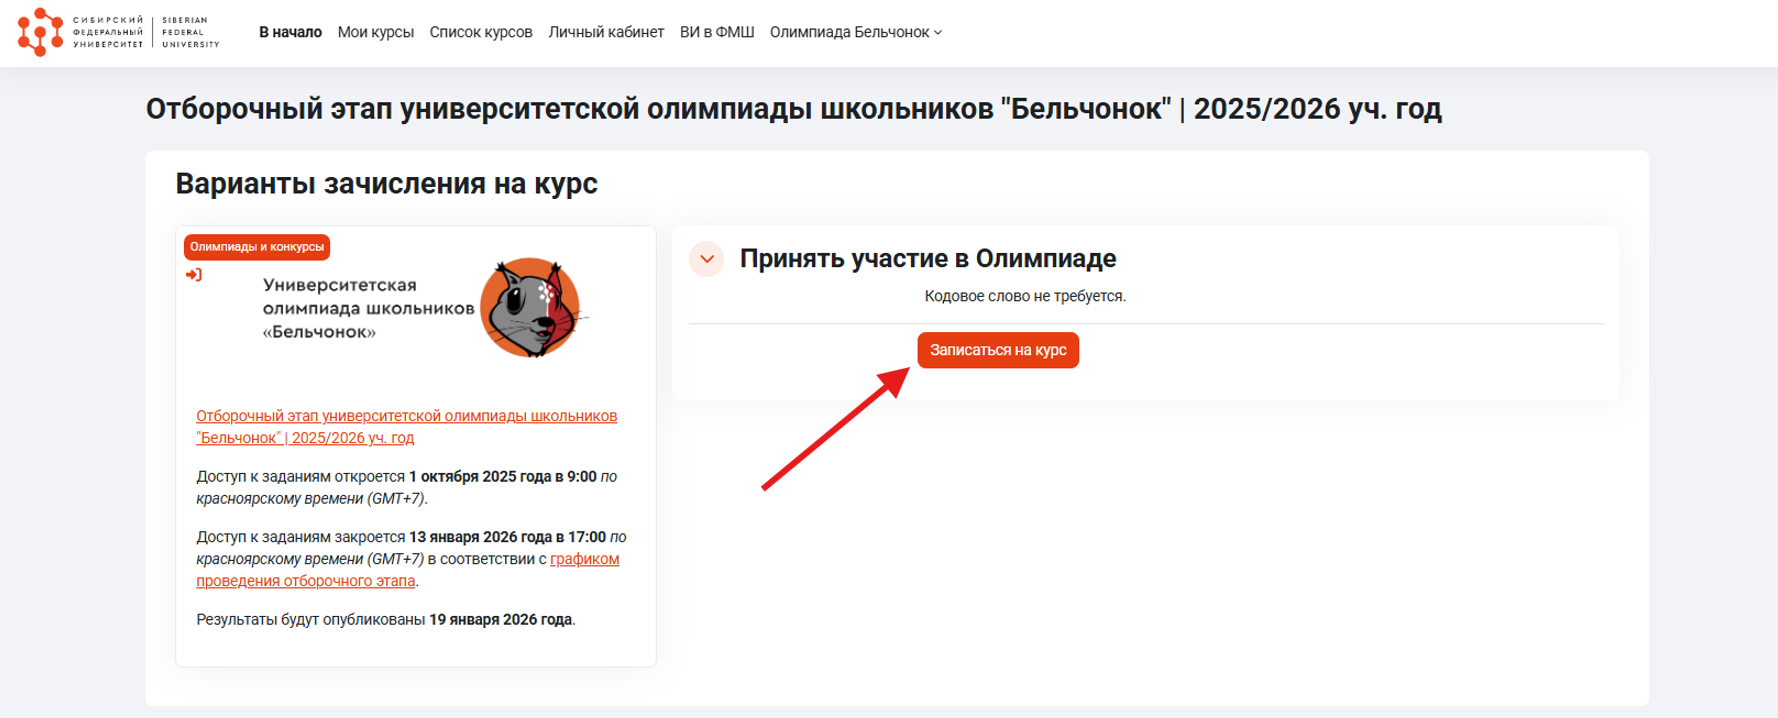
Task: Open Мои курсы from the top menu
Action: coord(375,32)
